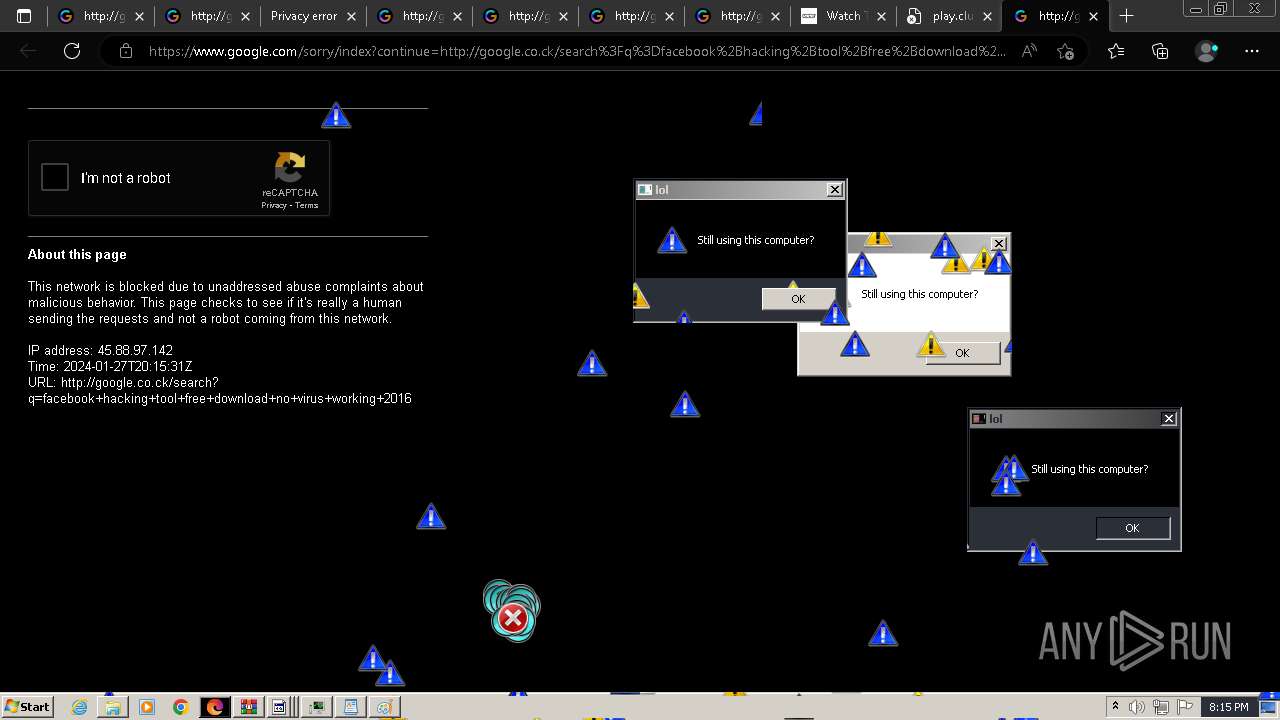This screenshot has height=720, width=1280.
Task: Close the play.clu tab
Action: 987,16
